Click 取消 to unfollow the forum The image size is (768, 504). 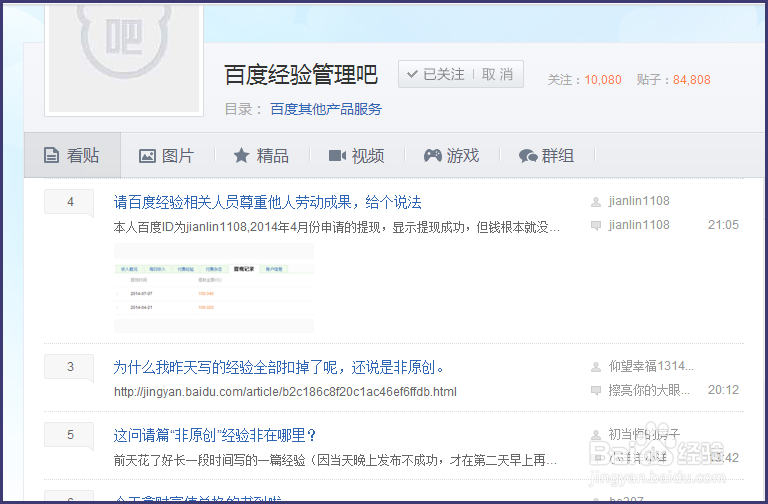click(x=498, y=74)
